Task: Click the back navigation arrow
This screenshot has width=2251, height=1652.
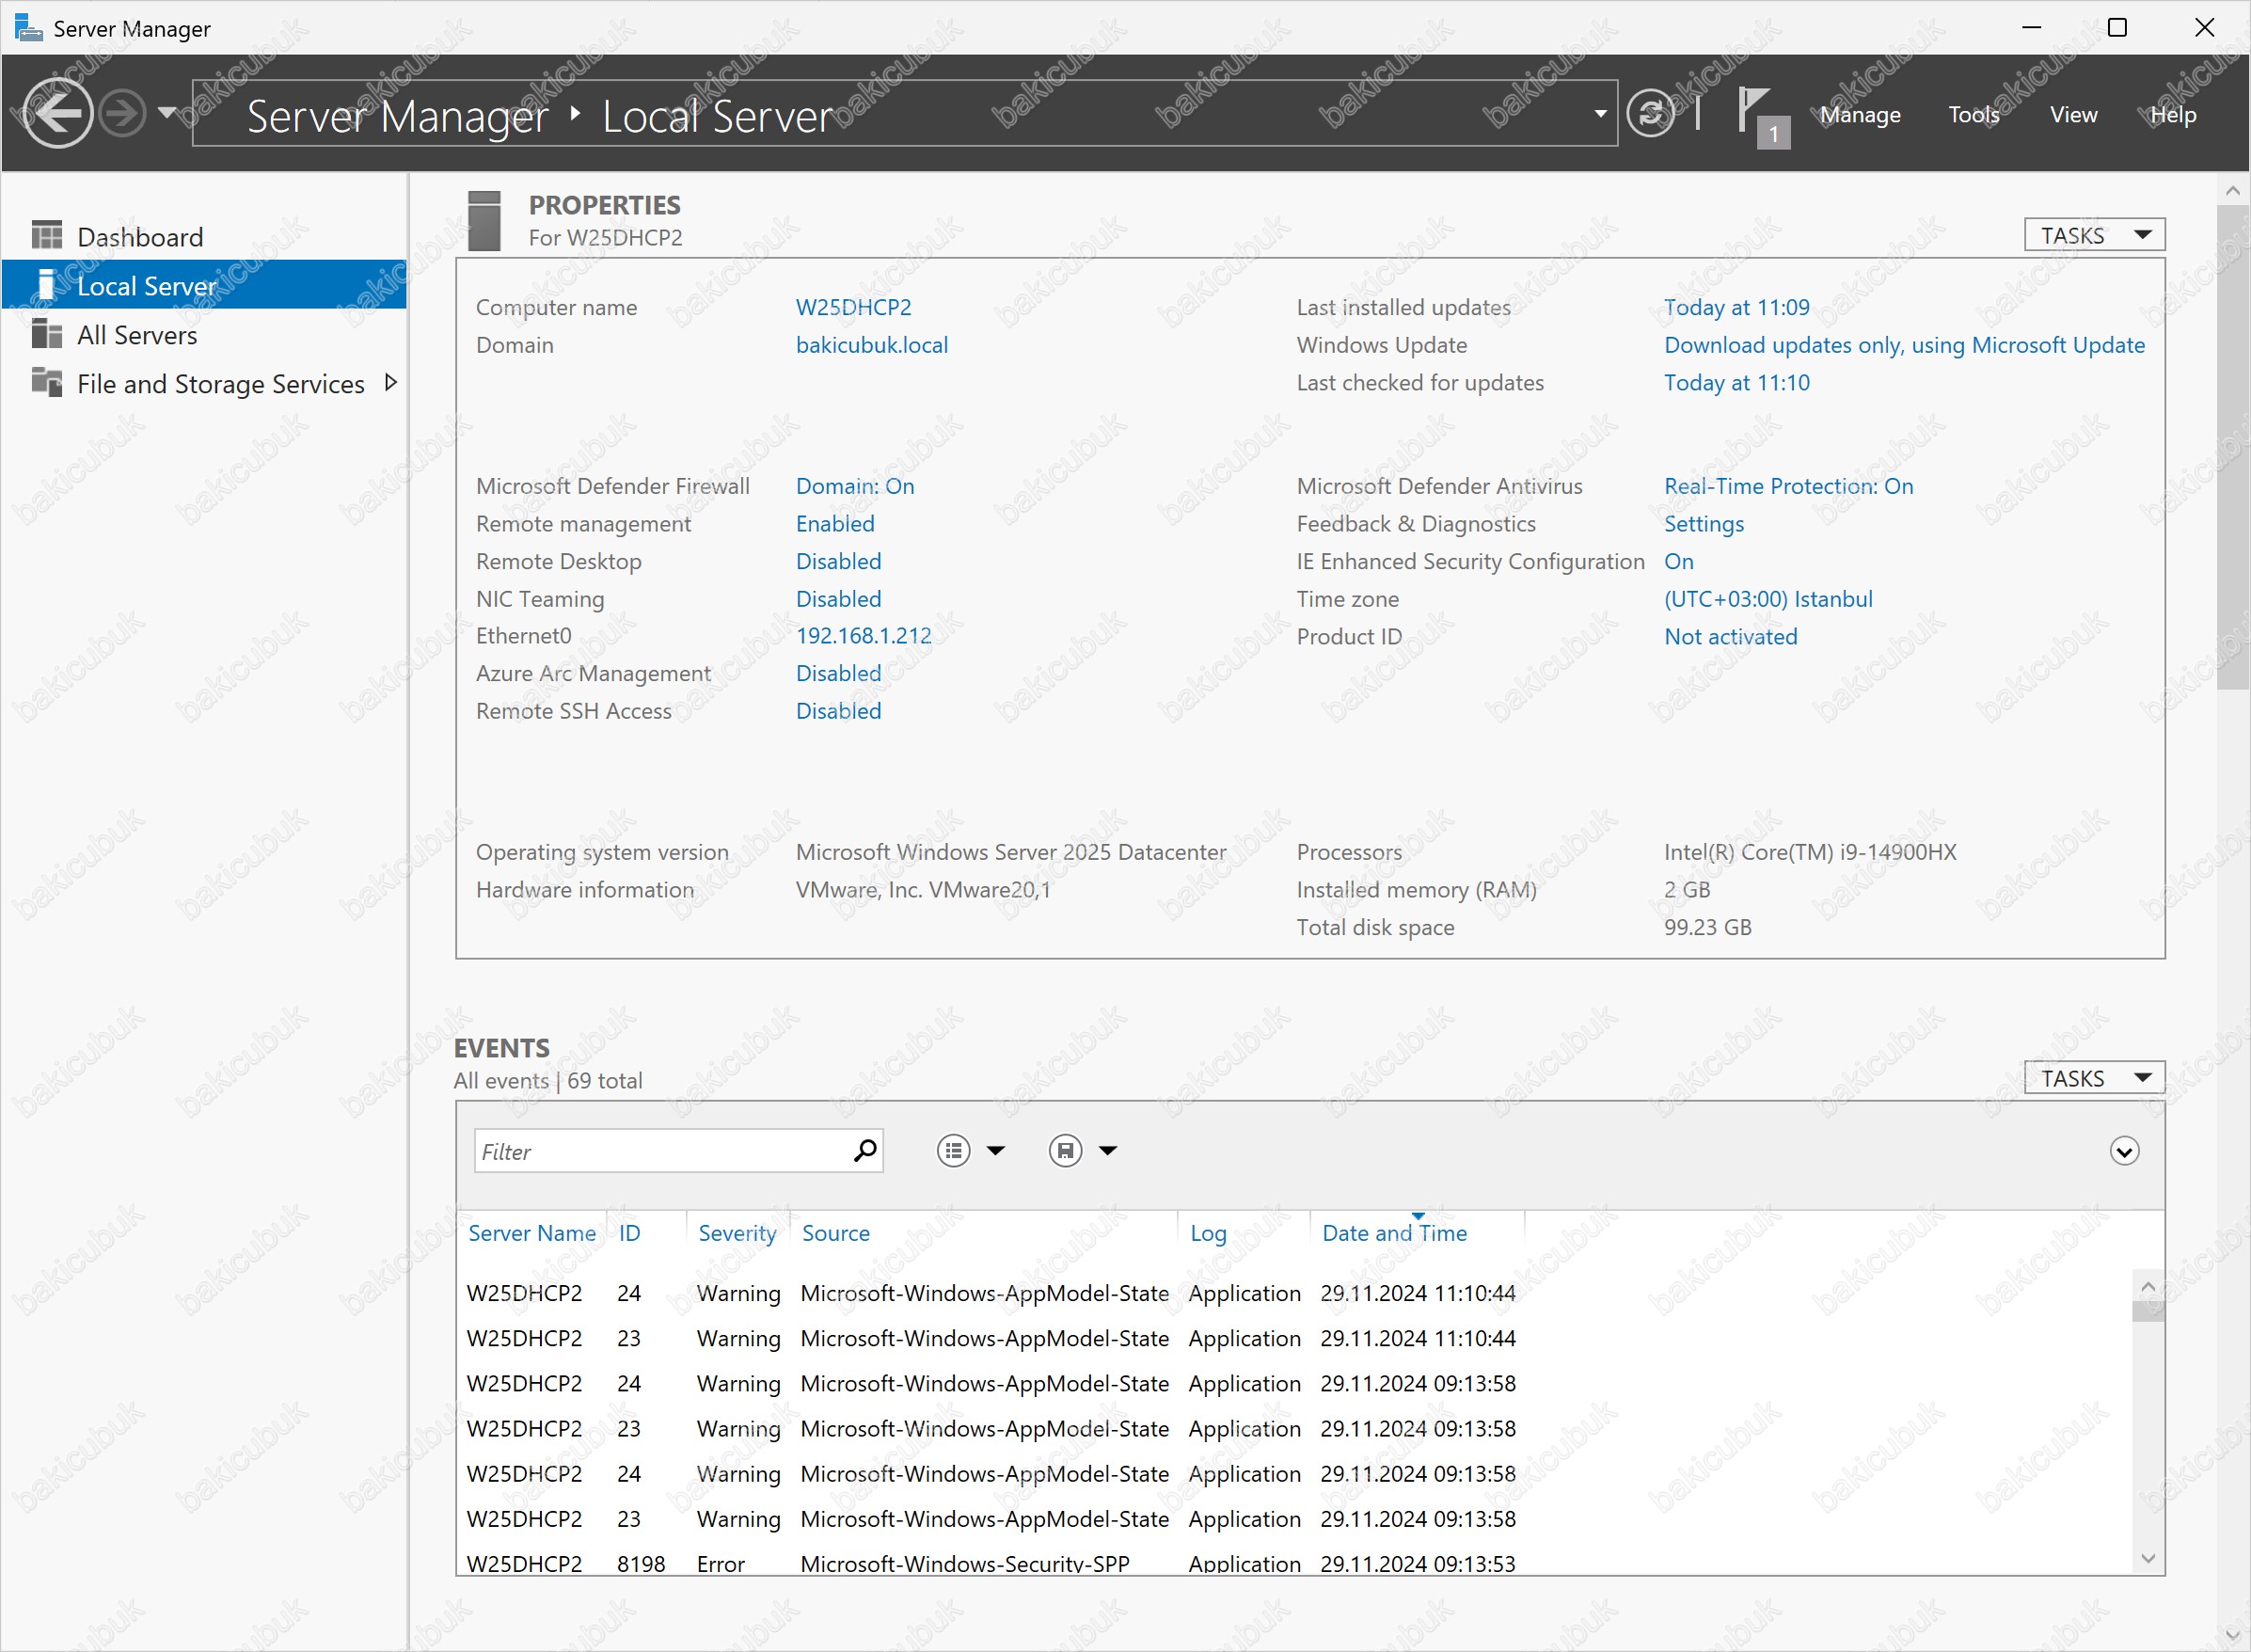Action: (57, 113)
